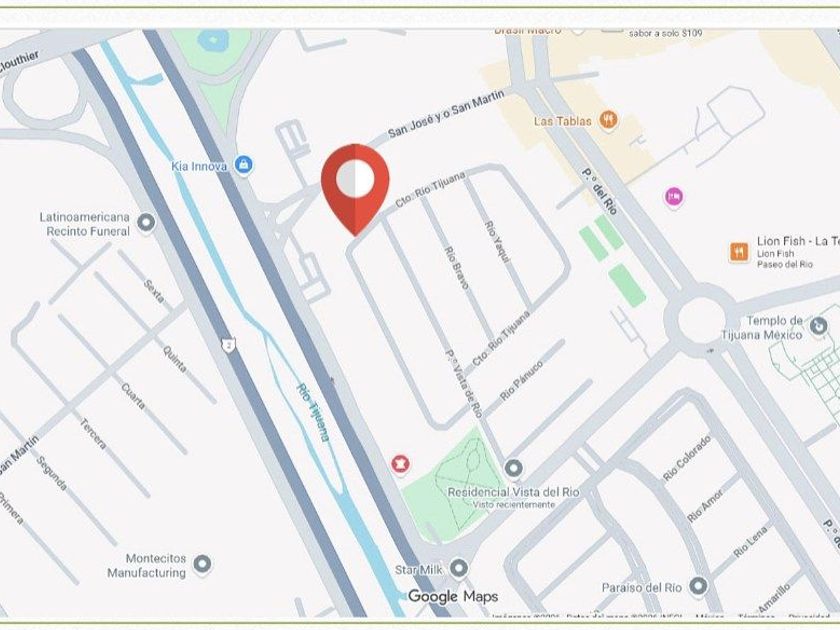This screenshot has height=630, width=840.
Task: Click the green park near Vista del Río
Action: click(450, 485)
